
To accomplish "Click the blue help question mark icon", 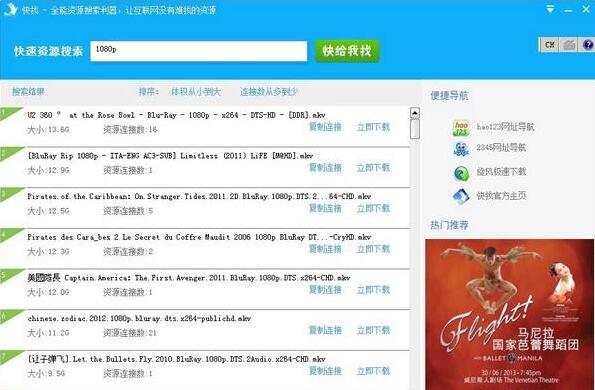I will coord(588,45).
